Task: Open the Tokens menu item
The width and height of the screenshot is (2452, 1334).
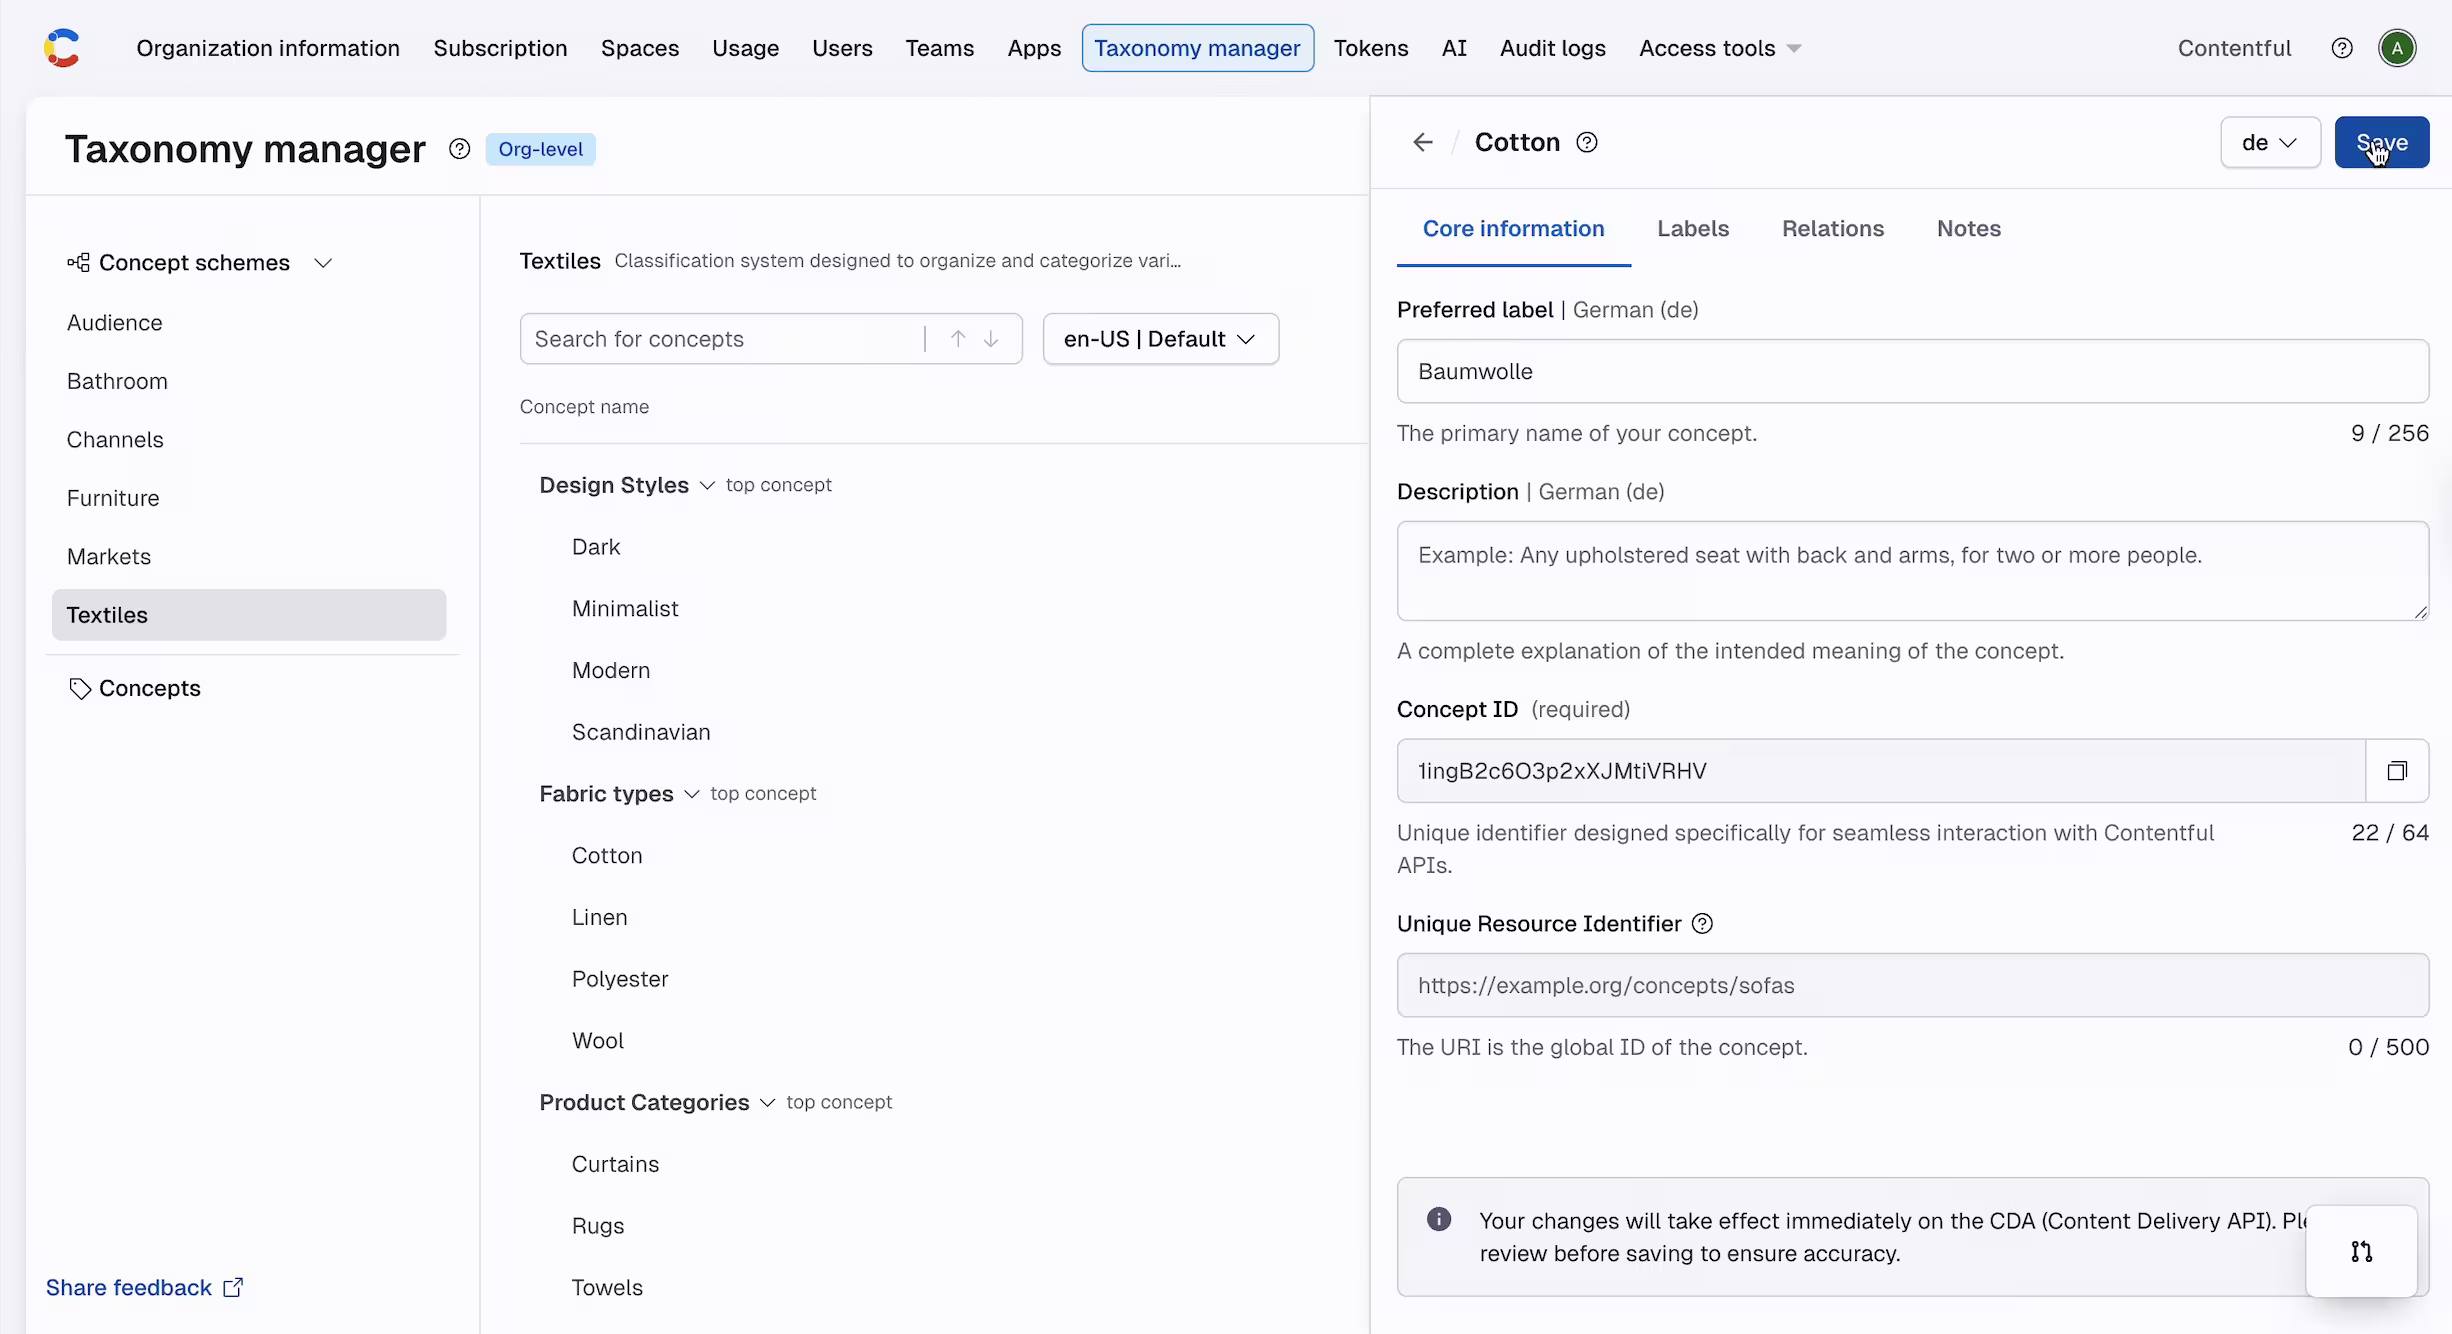Action: (x=1370, y=48)
